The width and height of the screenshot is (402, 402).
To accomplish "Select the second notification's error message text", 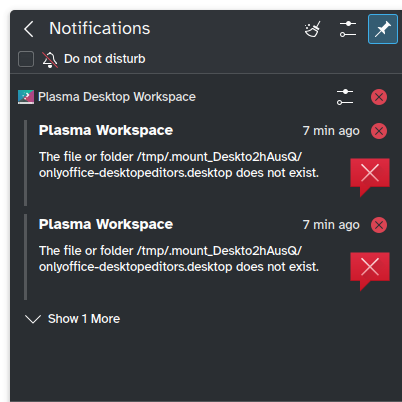I will click(179, 259).
